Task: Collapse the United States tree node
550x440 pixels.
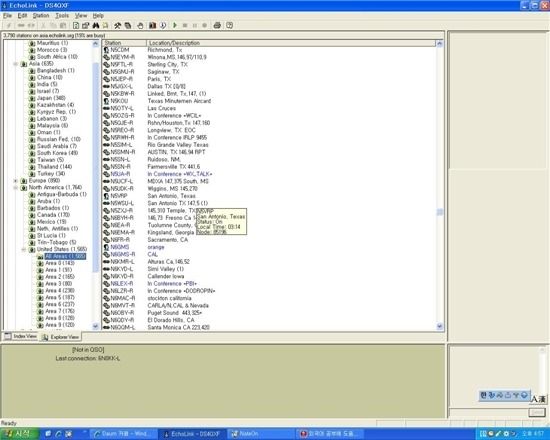Action: pyautogui.click(x=24, y=249)
